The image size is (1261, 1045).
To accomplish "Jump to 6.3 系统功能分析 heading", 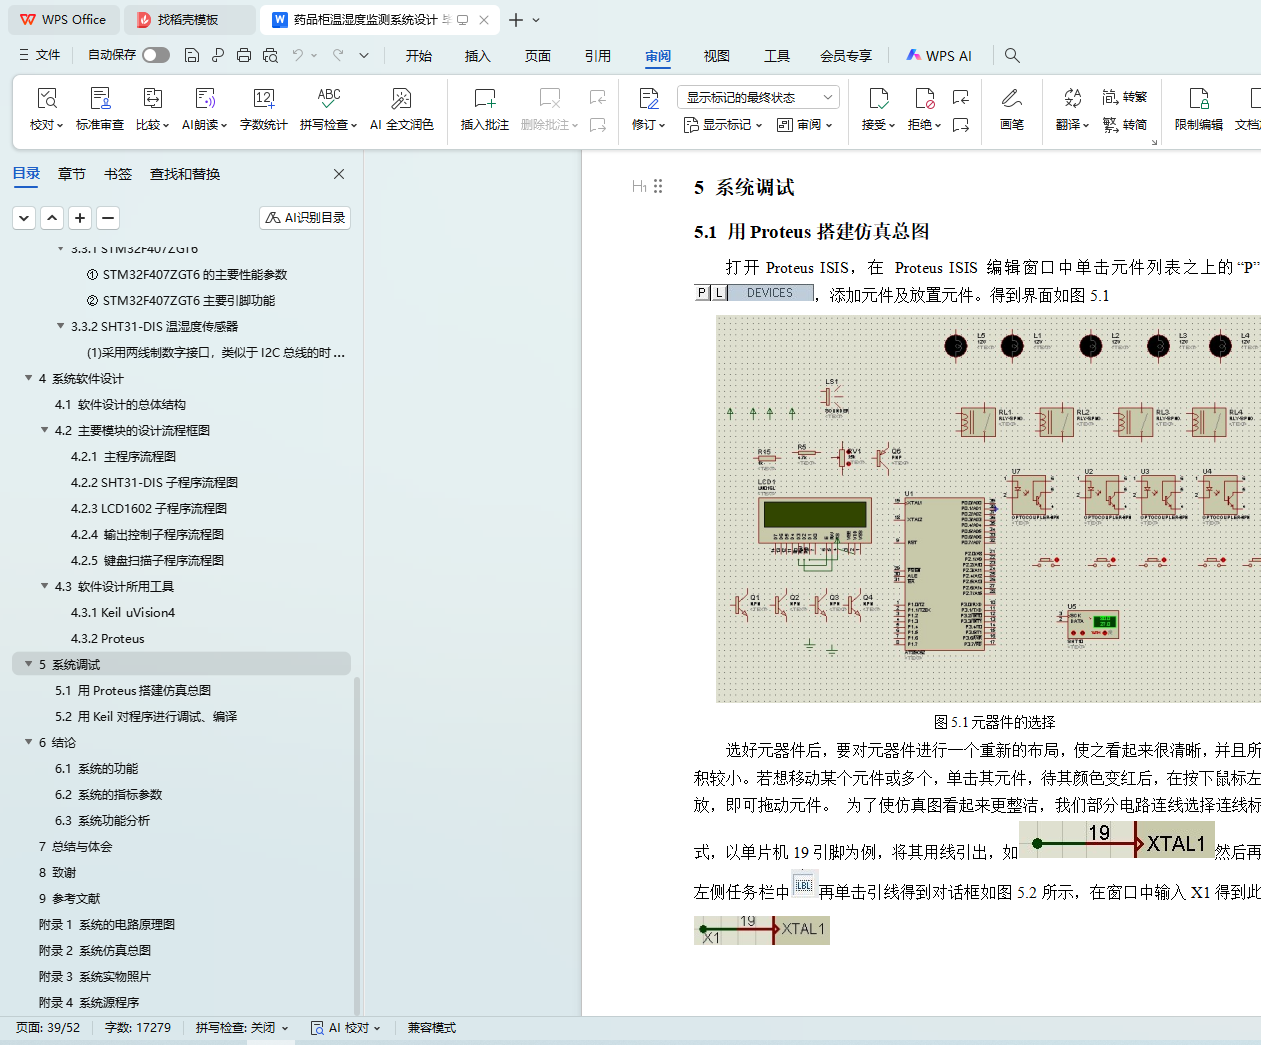I will click(103, 820).
